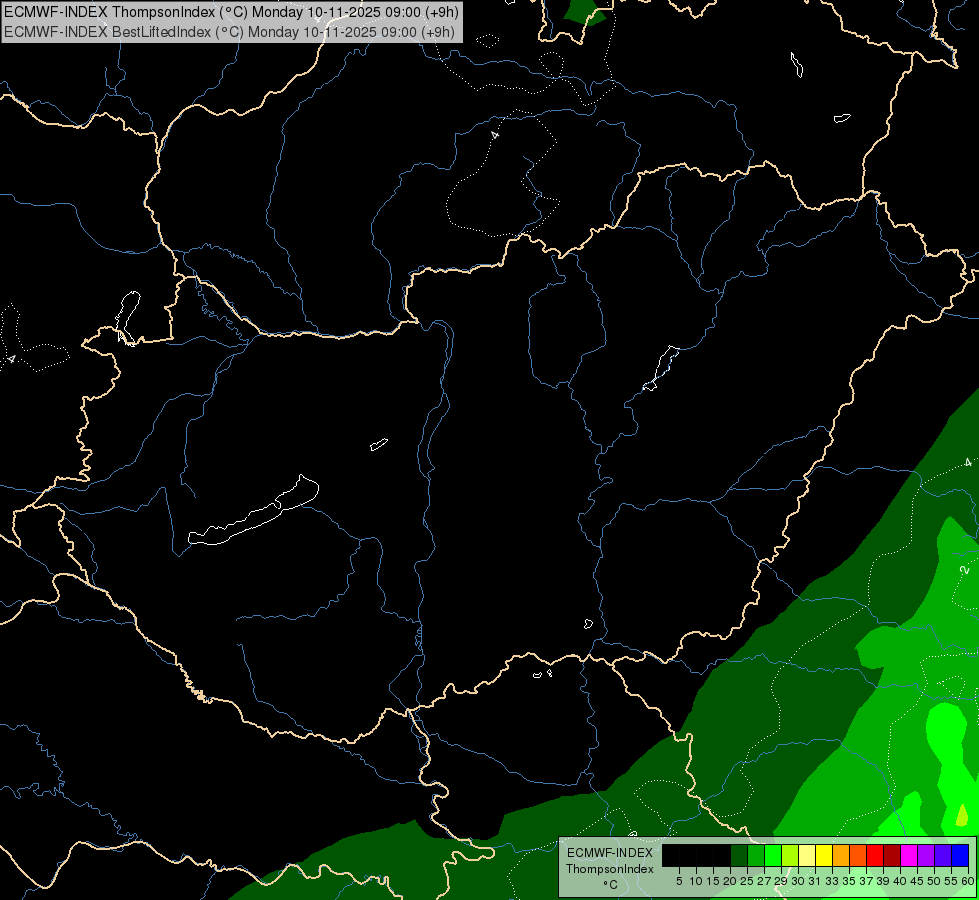Image resolution: width=979 pixels, height=900 pixels.
Task: Click the legend value label 20
Action: pyautogui.click(x=730, y=881)
